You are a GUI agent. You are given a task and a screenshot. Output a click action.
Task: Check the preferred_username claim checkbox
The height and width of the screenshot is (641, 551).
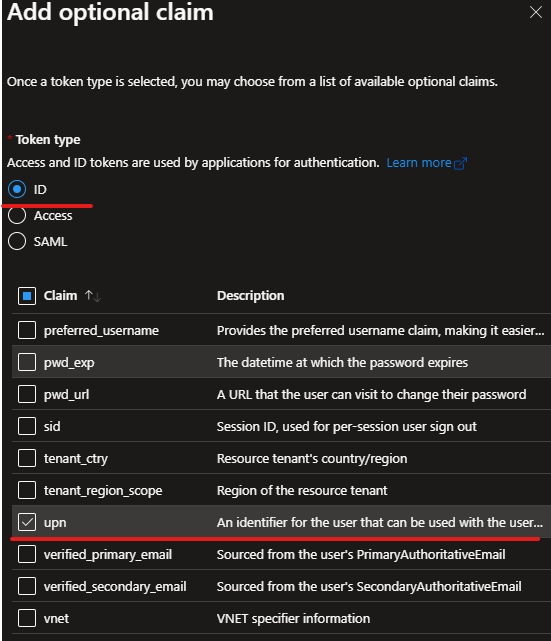click(27, 330)
